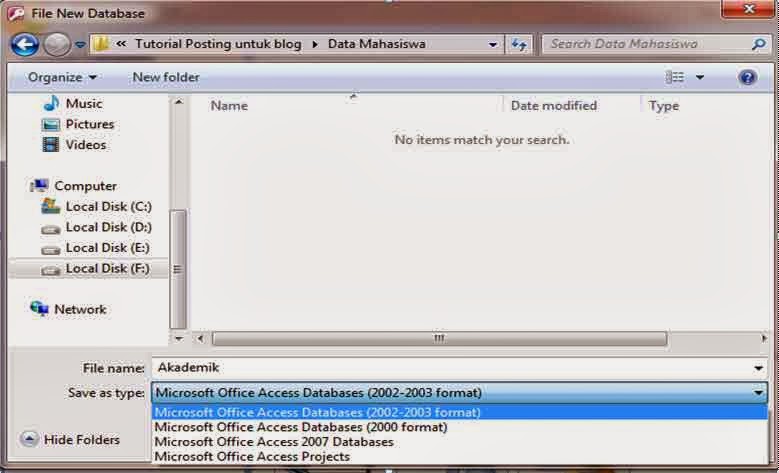Sort by the Name column header
Screen dimensions: 779x473
tap(229, 105)
